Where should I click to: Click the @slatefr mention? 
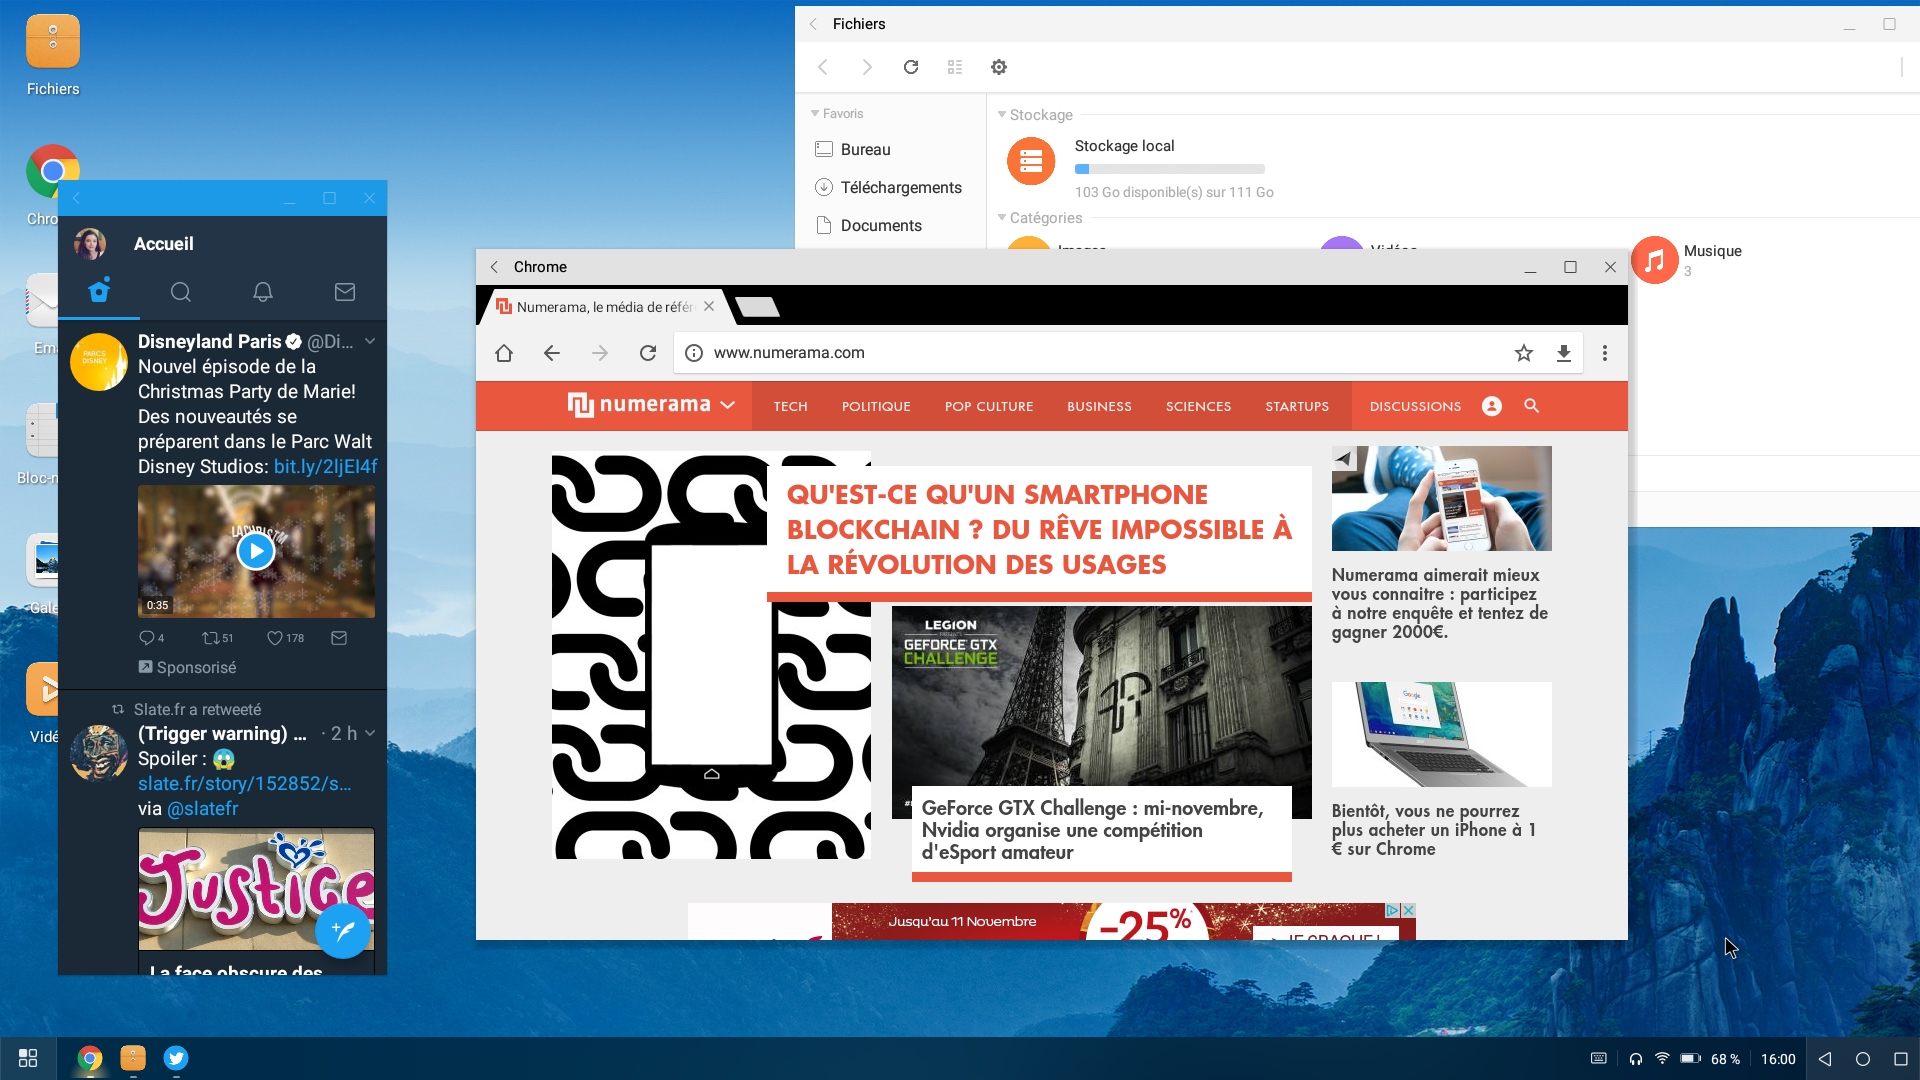pos(203,809)
